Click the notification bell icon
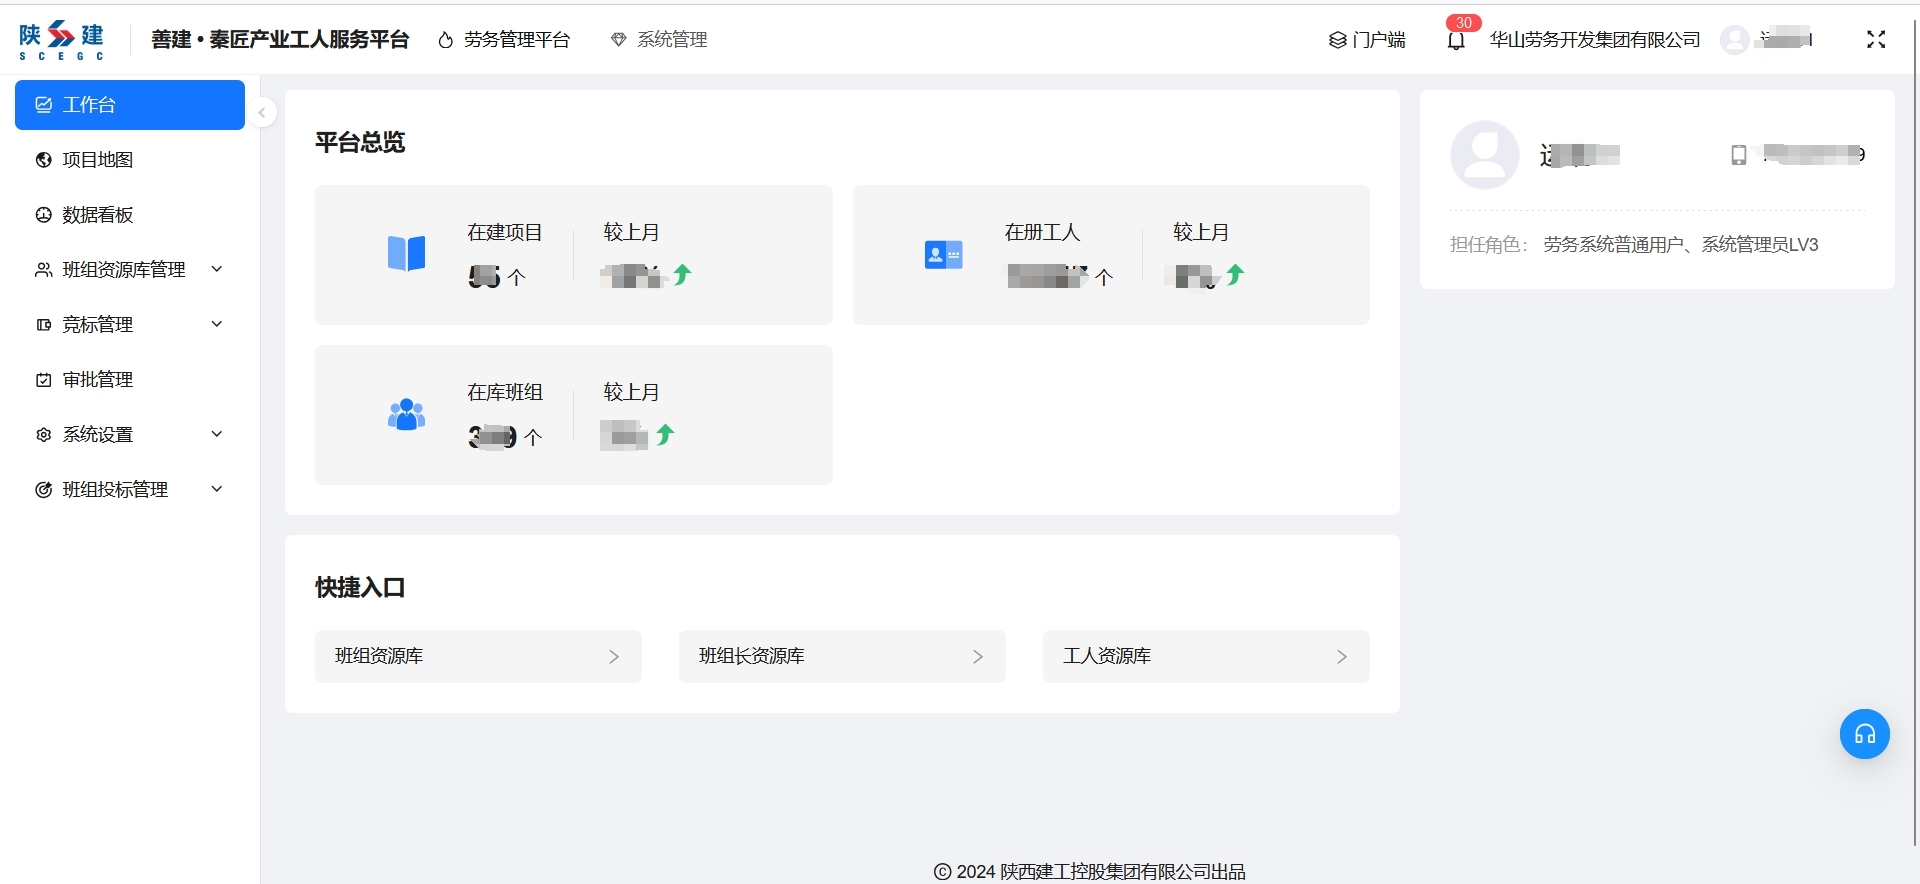 [x=1456, y=41]
